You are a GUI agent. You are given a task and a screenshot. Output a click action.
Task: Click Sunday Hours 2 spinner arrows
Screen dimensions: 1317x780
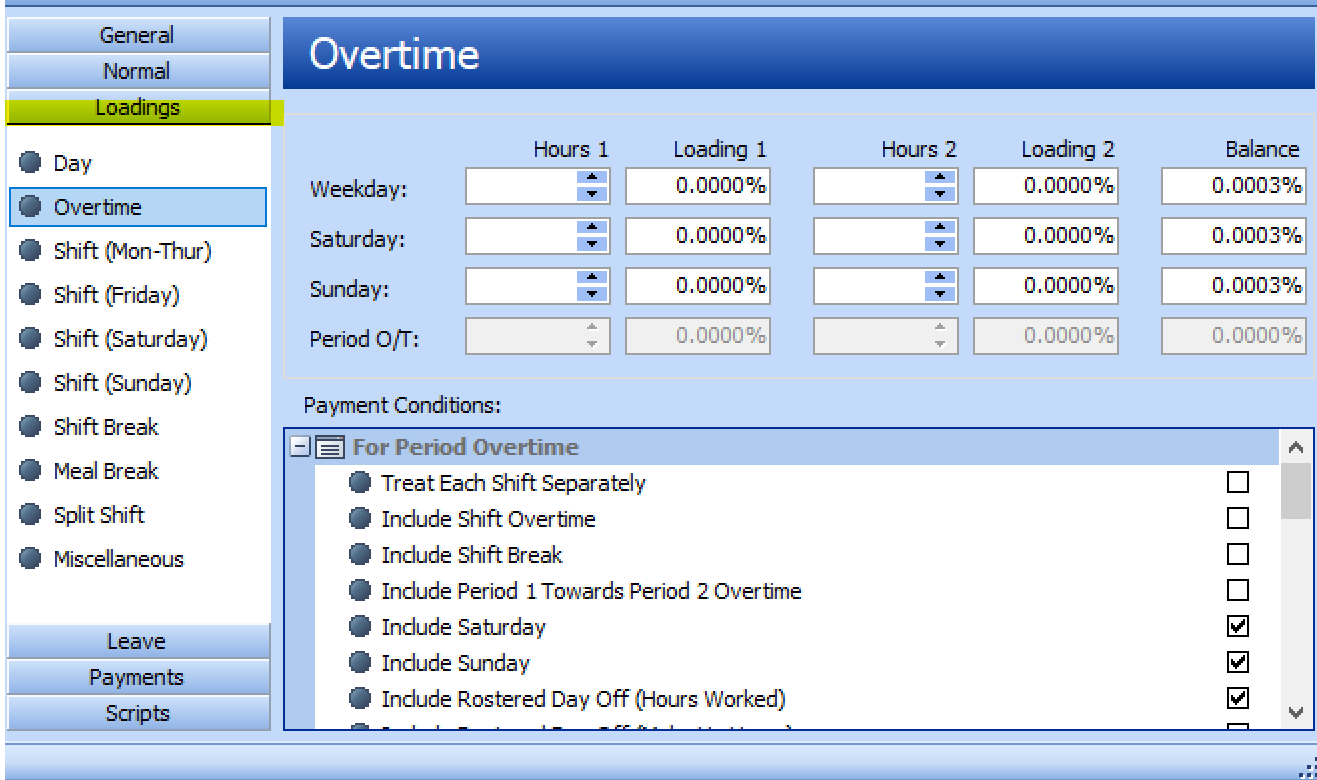[x=940, y=285]
